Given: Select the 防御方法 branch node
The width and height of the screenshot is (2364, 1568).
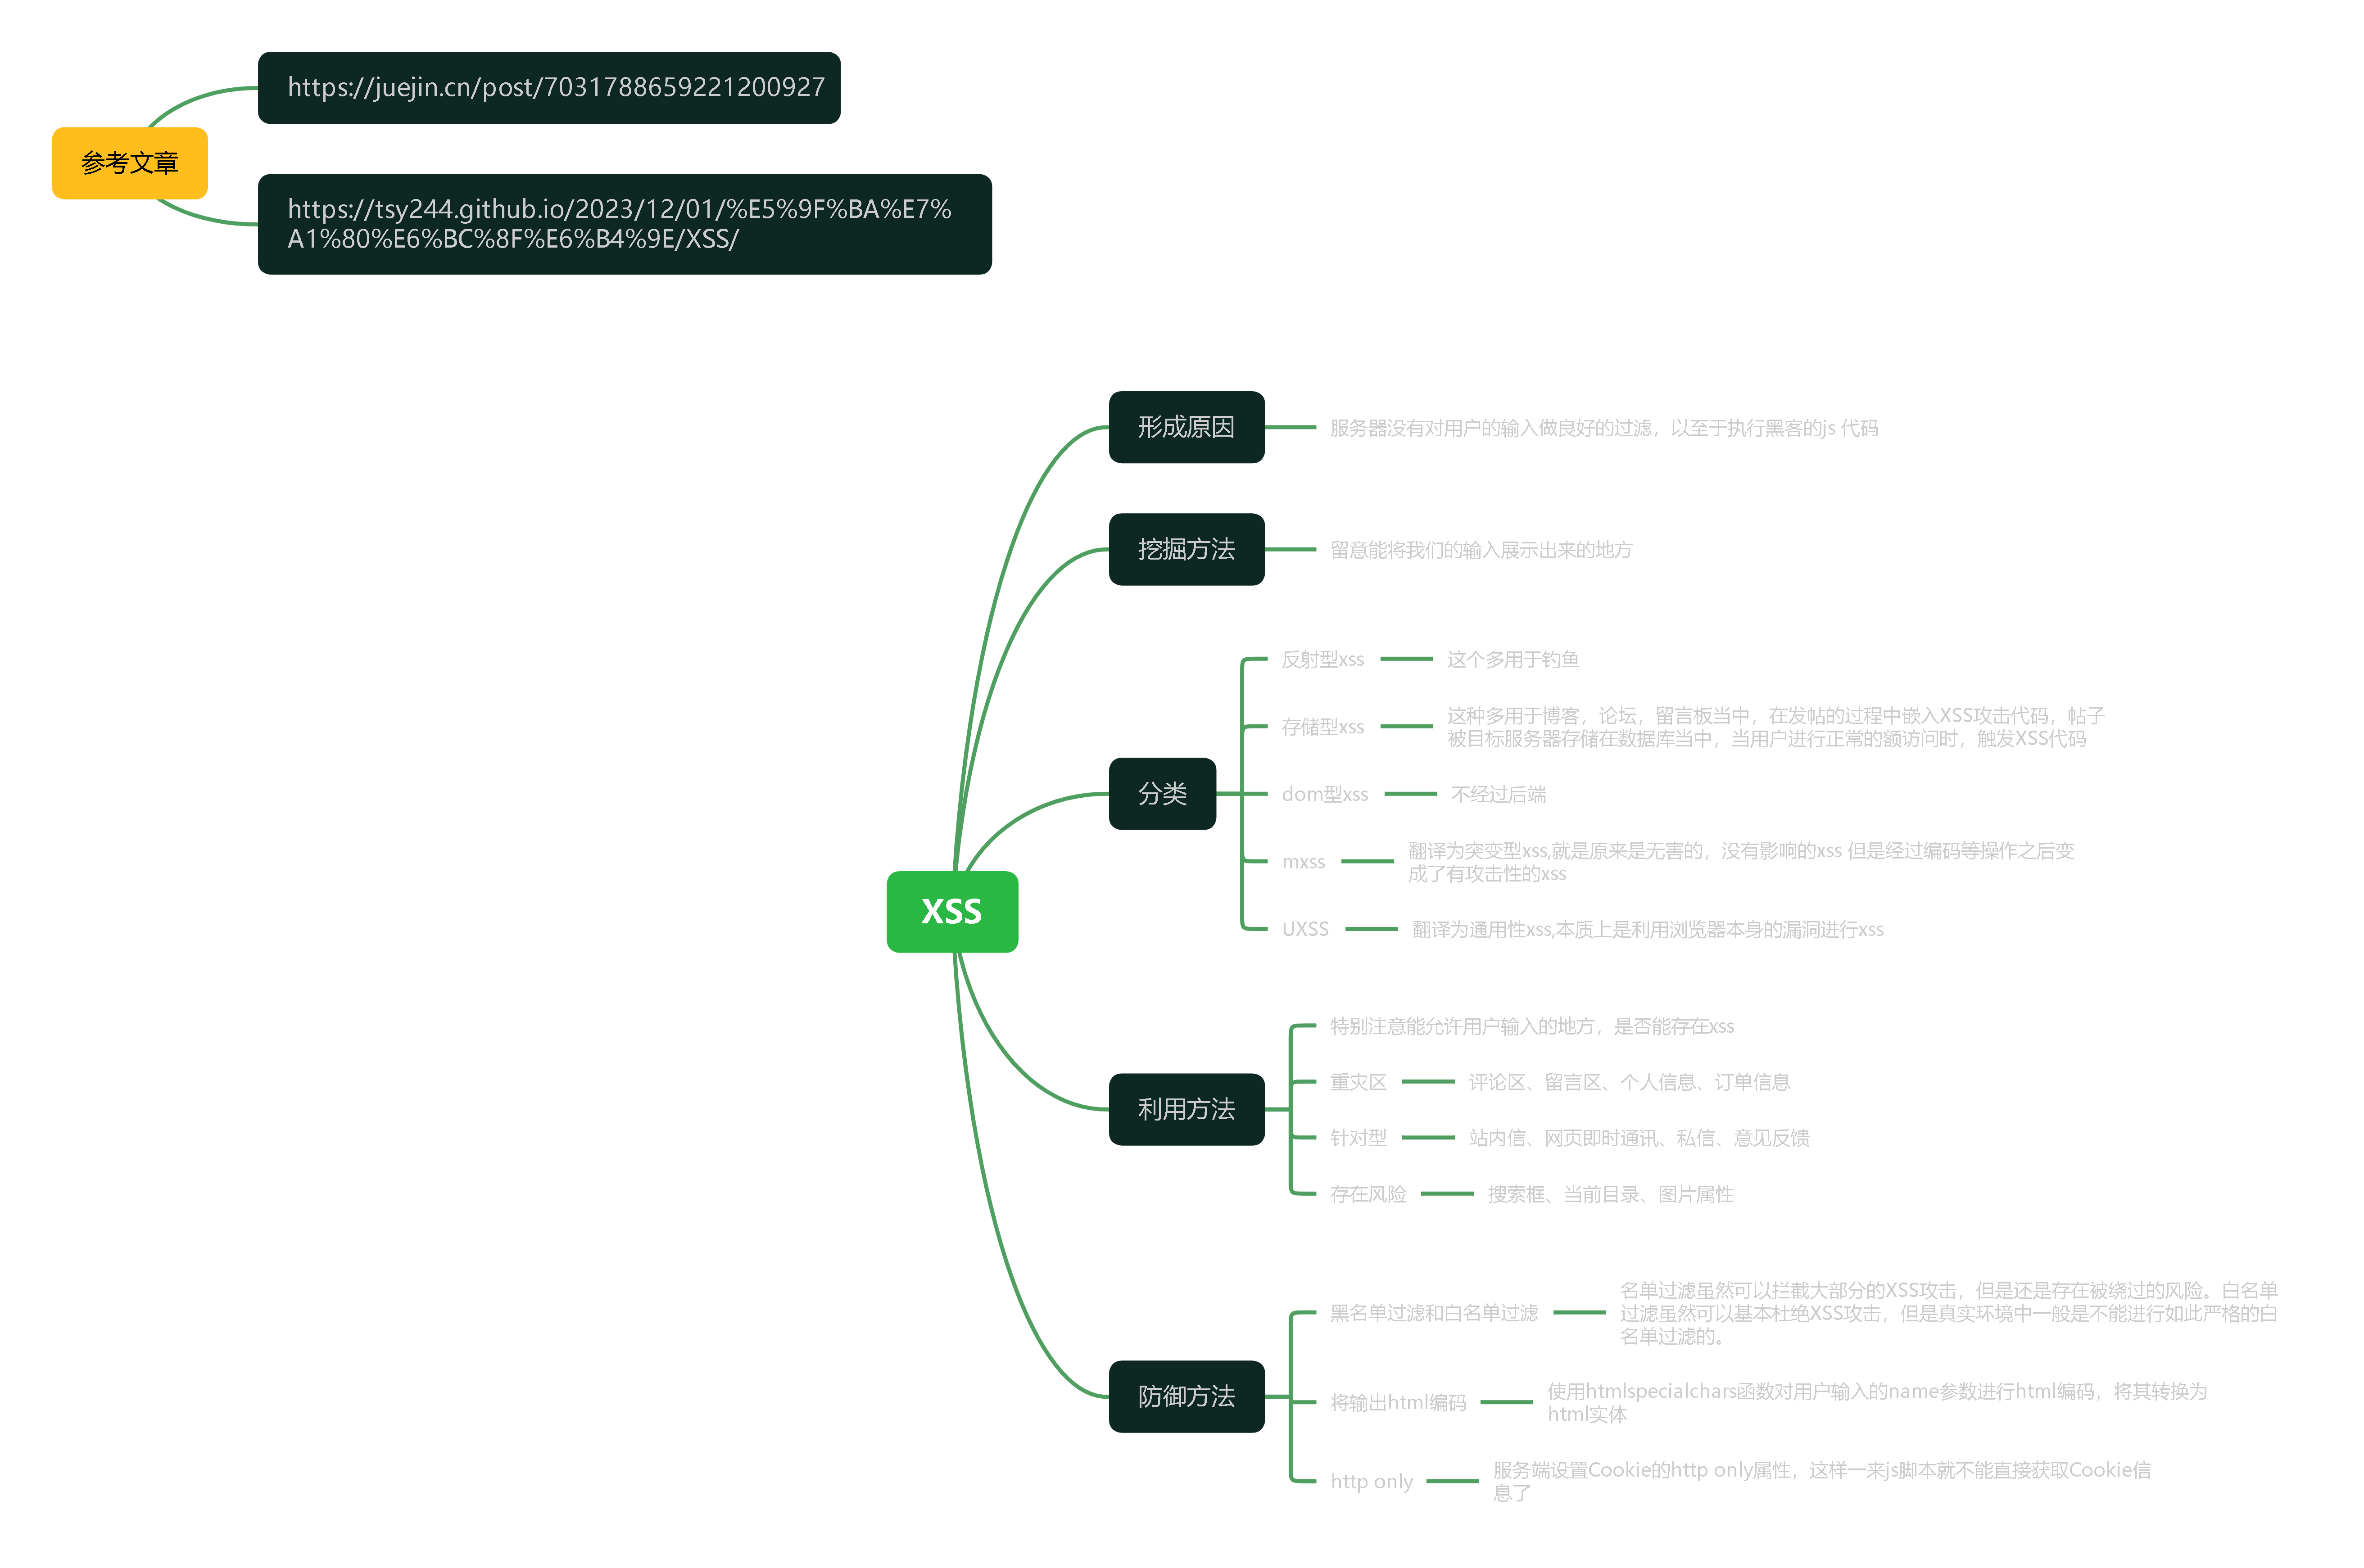Looking at the screenshot, I should pos(1186,1396).
